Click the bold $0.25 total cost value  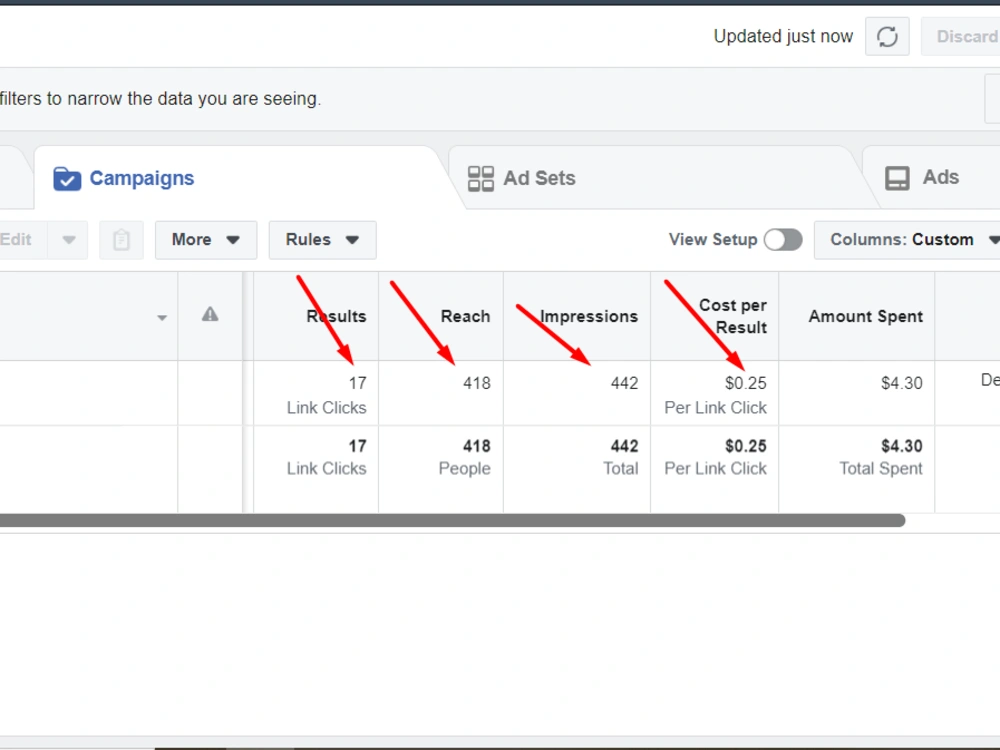point(746,446)
